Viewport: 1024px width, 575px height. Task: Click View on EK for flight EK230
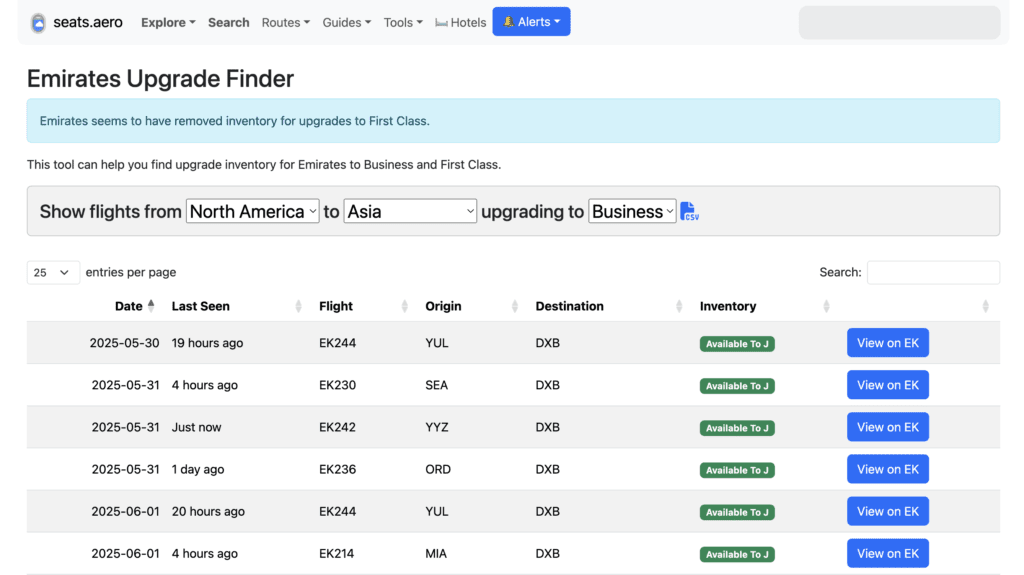pyautogui.click(x=888, y=385)
